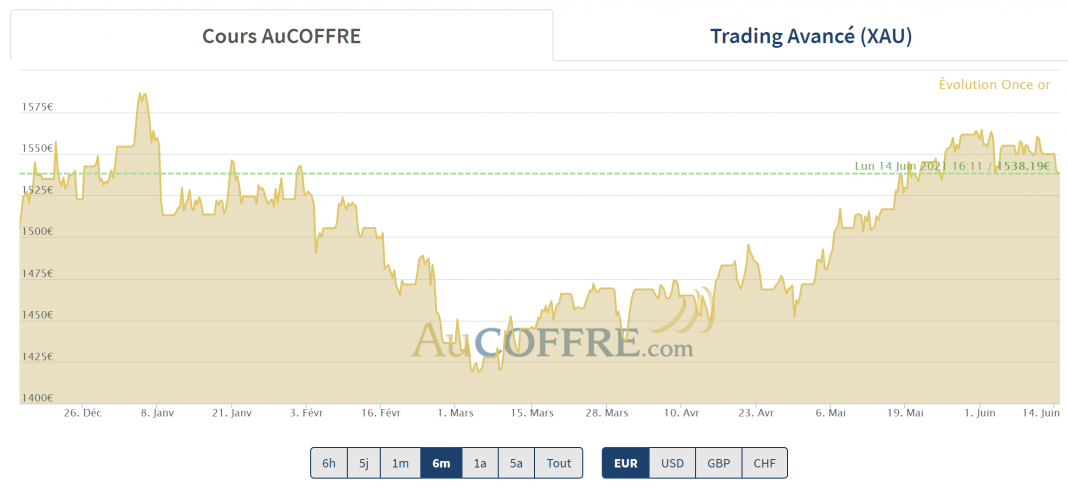Switch currency to GBP

point(718,463)
